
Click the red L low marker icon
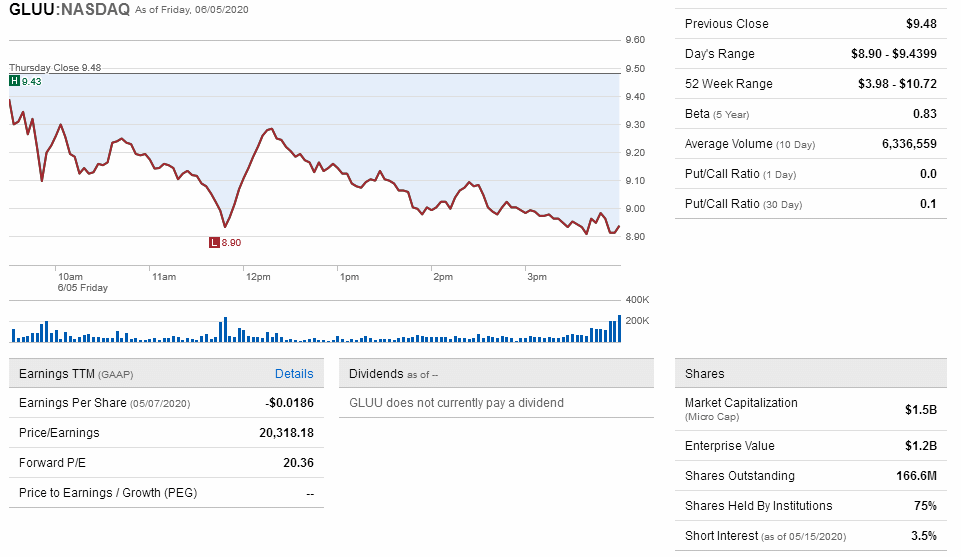coord(214,243)
